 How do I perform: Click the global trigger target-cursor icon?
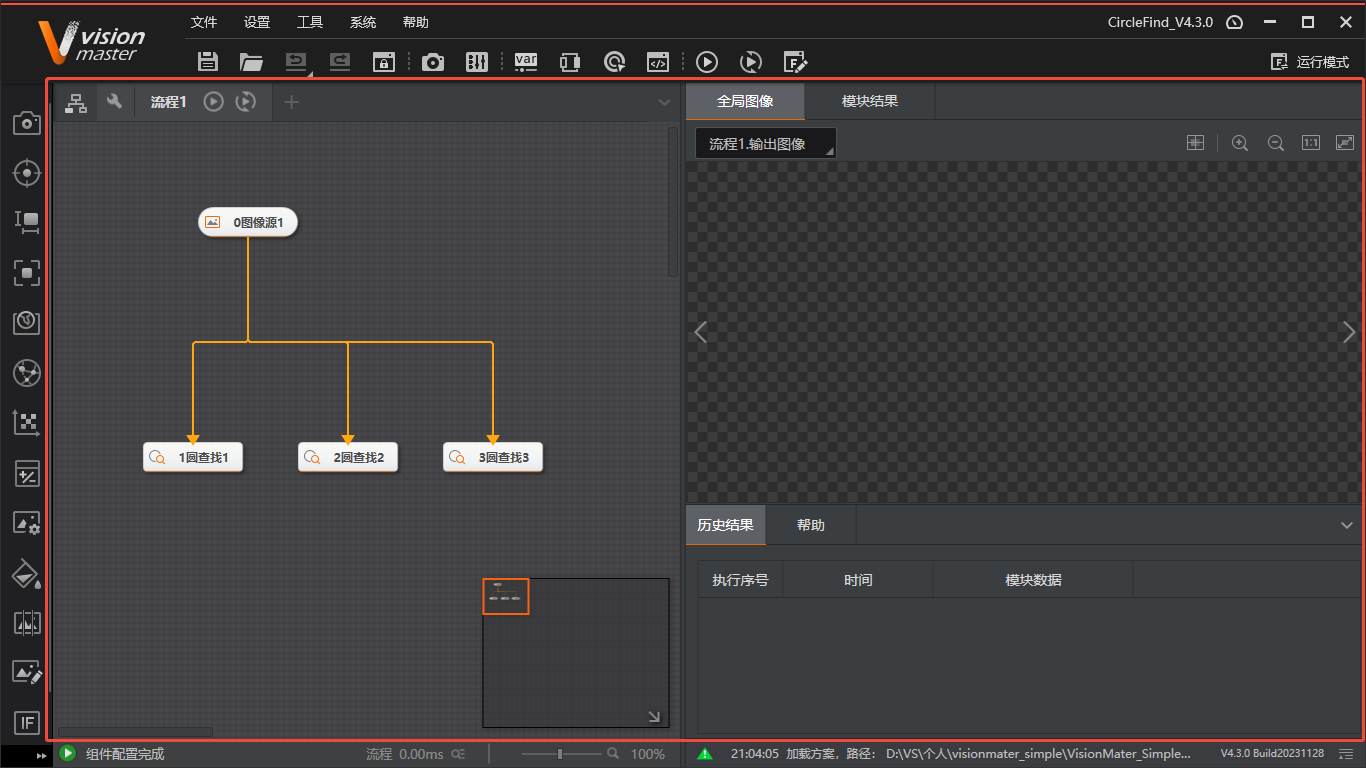pyautogui.click(x=614, y=62)
